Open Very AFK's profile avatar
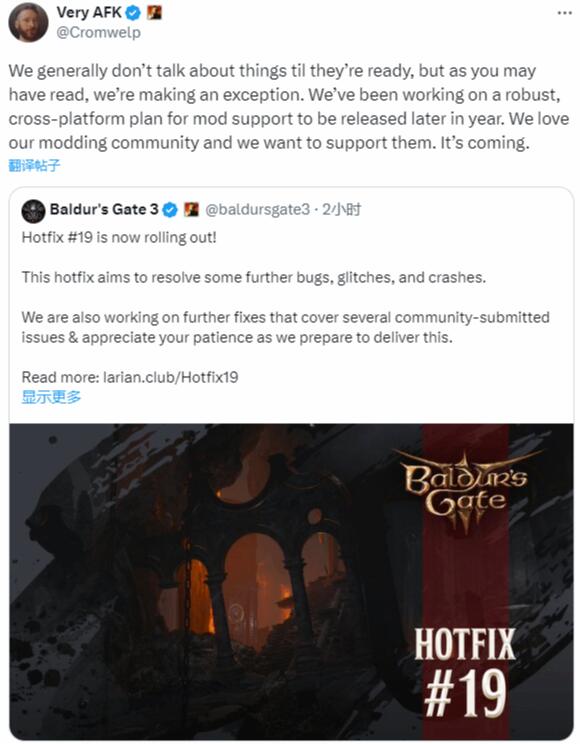Viewport: 580px width, 744px height. point(28,22)
